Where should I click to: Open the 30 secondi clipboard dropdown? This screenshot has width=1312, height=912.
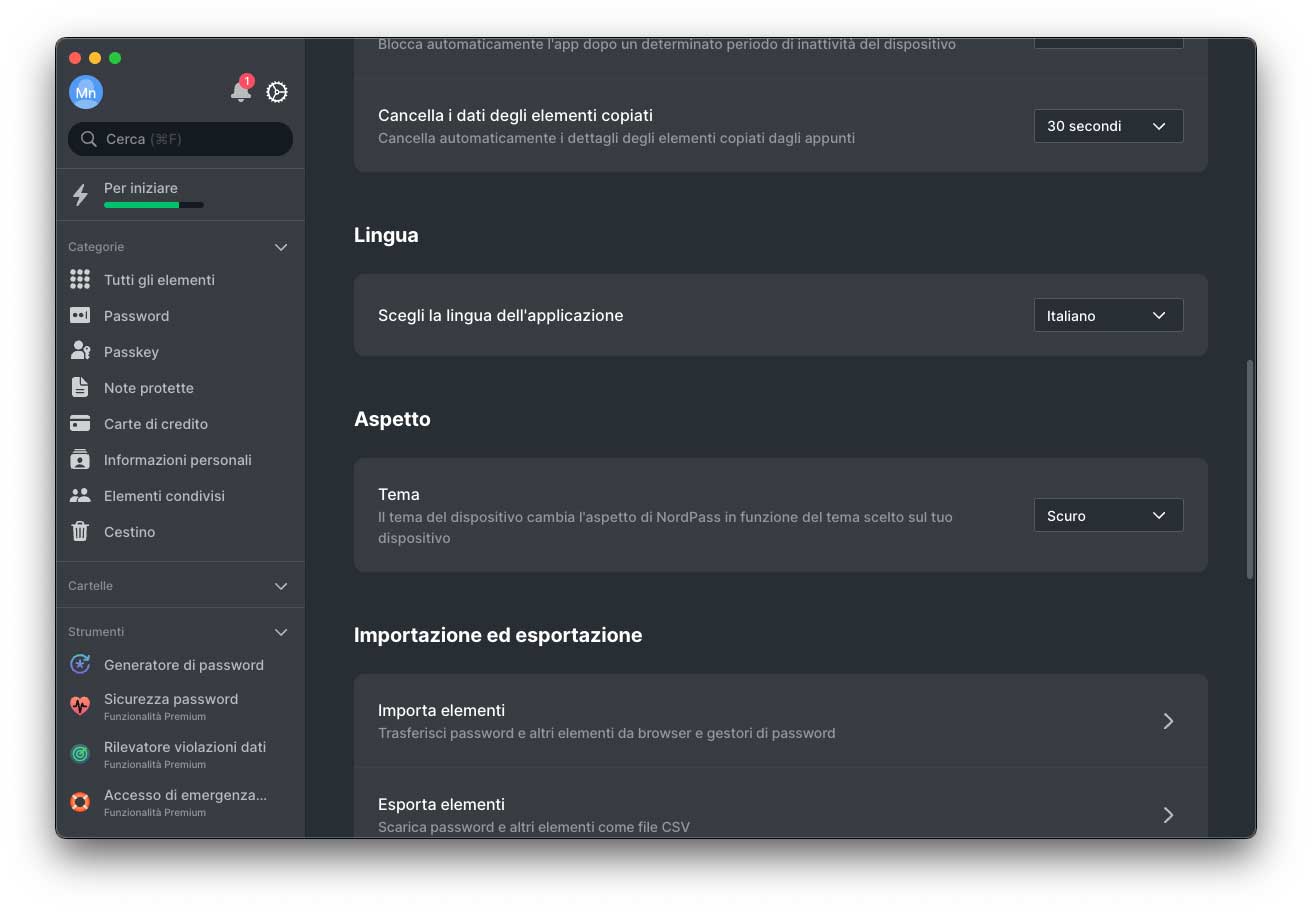click(x=1108, y=126)
